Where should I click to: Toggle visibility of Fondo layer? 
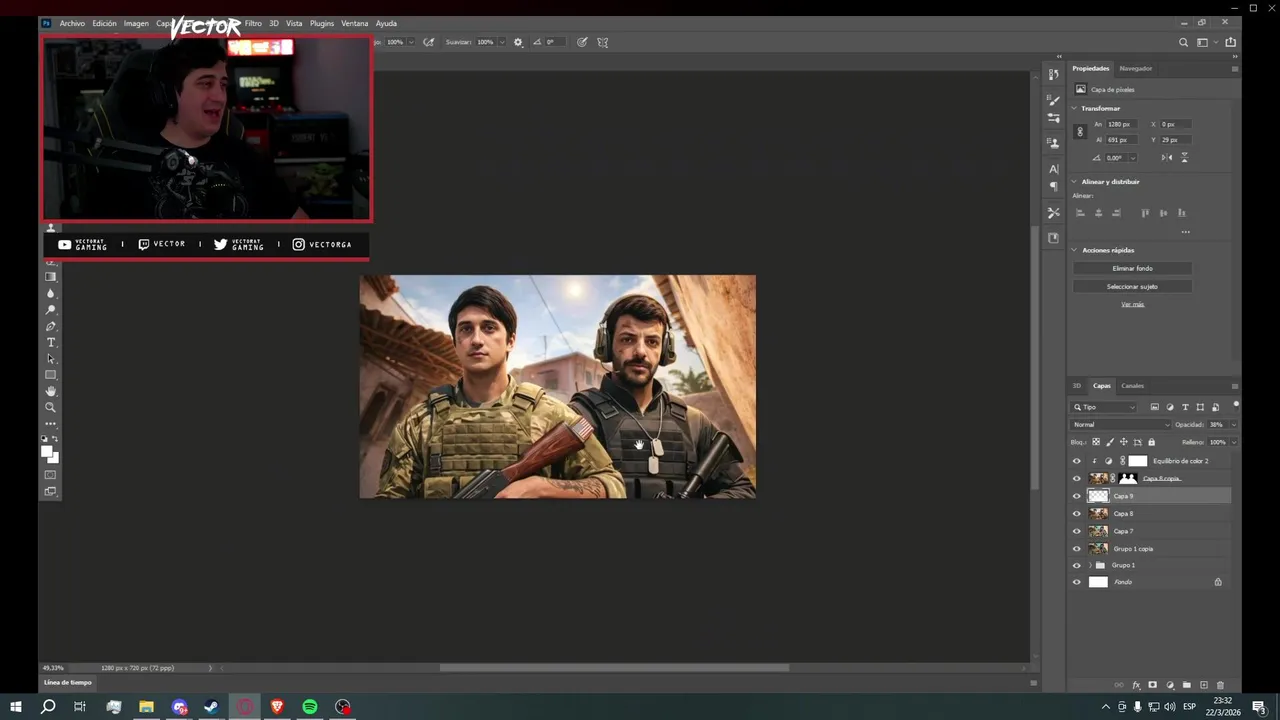(1077, 582)
